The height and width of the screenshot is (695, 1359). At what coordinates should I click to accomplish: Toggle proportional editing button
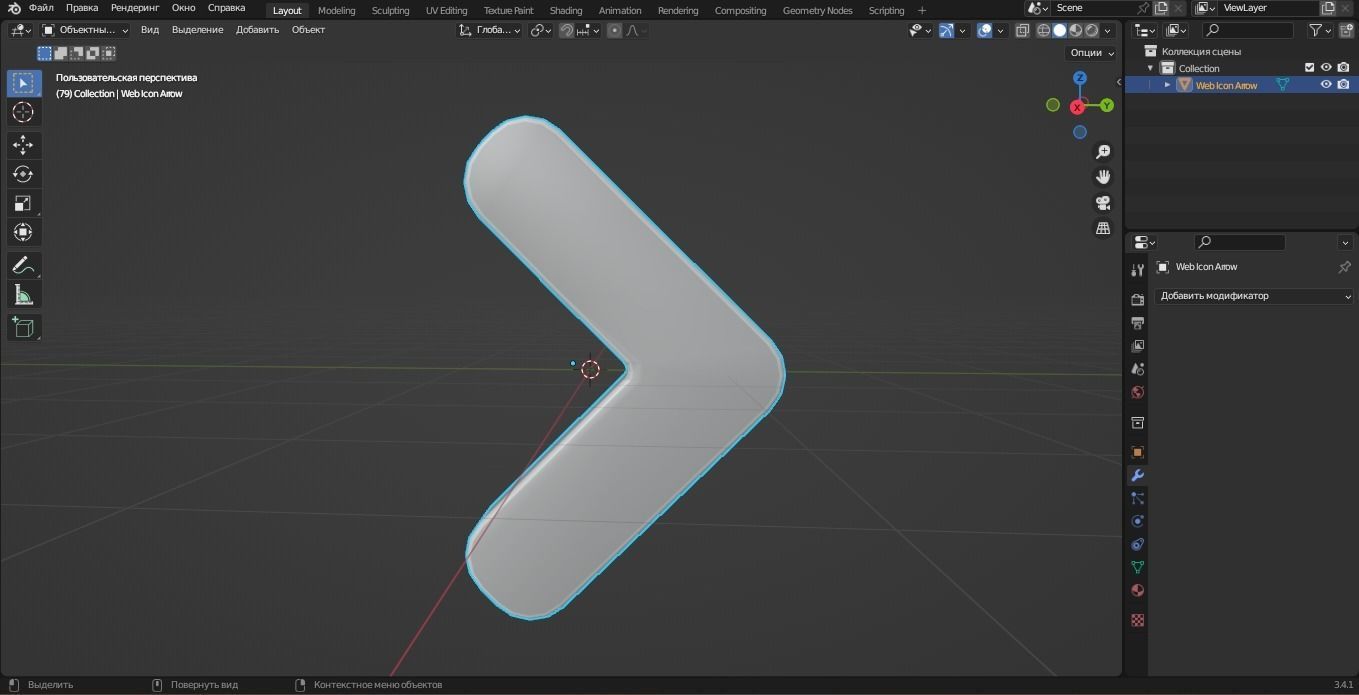[615, 30]
